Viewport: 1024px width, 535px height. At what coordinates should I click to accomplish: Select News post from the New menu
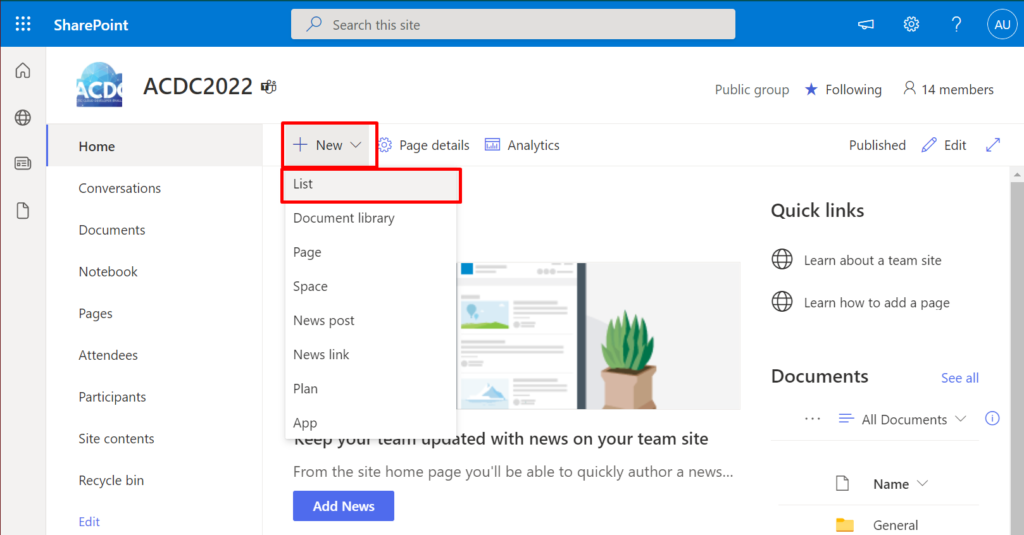point(371,320)
